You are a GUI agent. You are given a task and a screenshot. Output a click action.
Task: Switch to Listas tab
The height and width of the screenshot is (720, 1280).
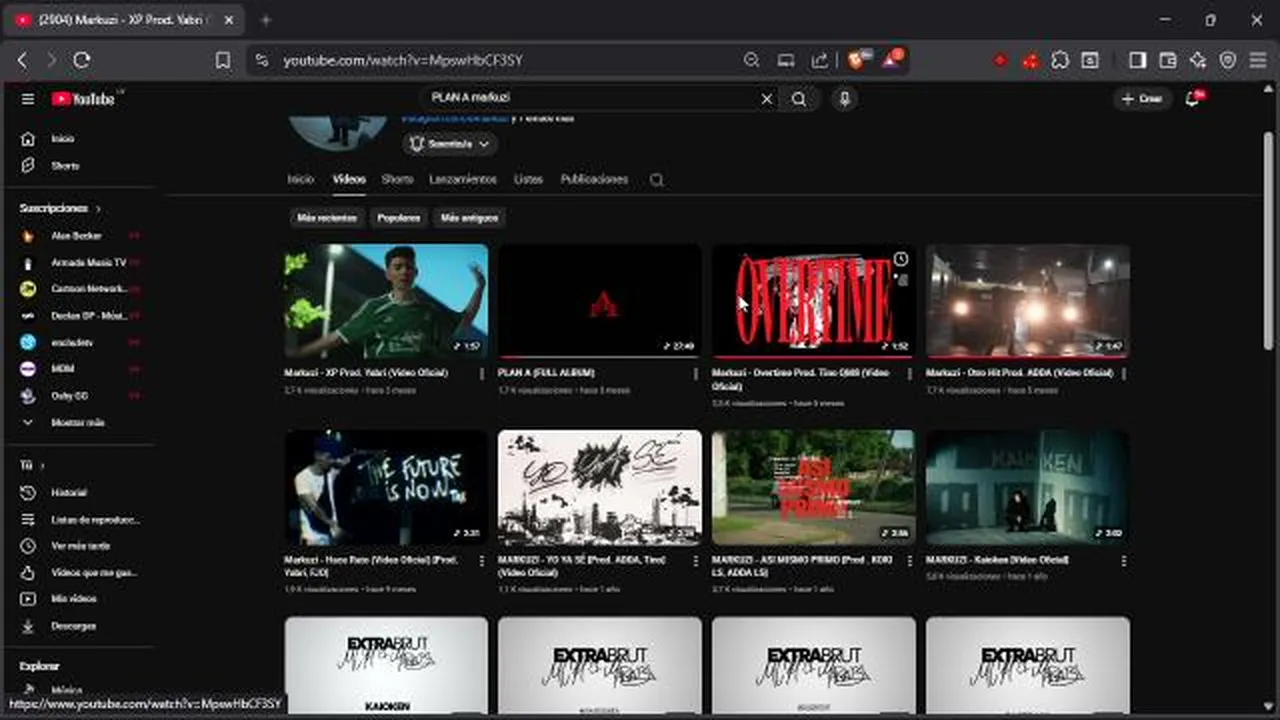click(528, 180)
